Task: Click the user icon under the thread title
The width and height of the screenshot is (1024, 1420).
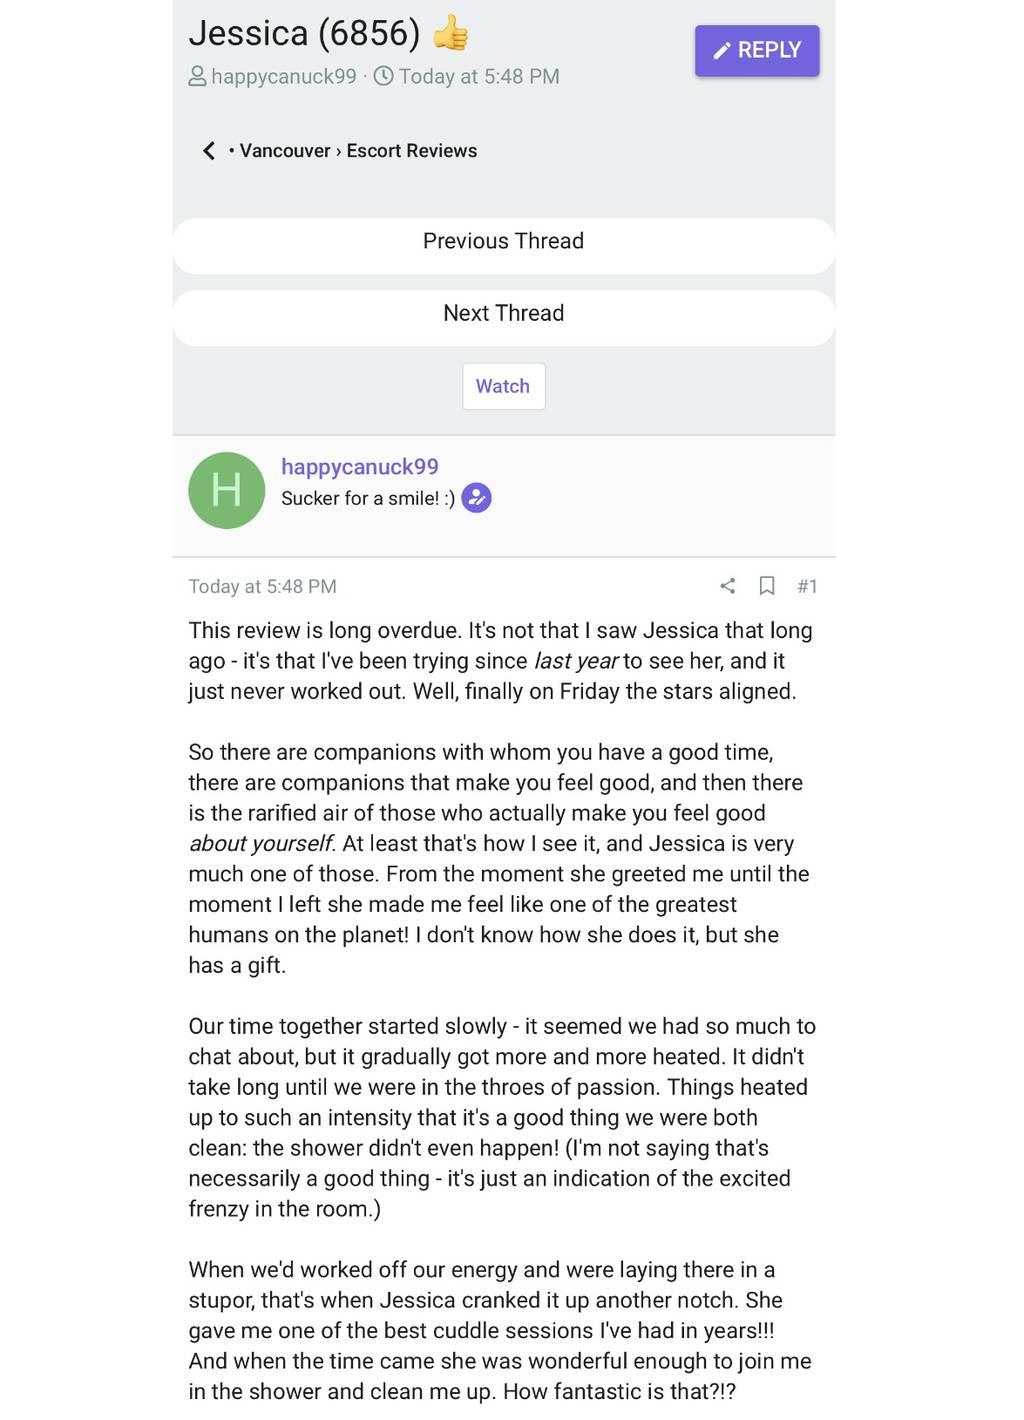Action: tap(198, 76)
